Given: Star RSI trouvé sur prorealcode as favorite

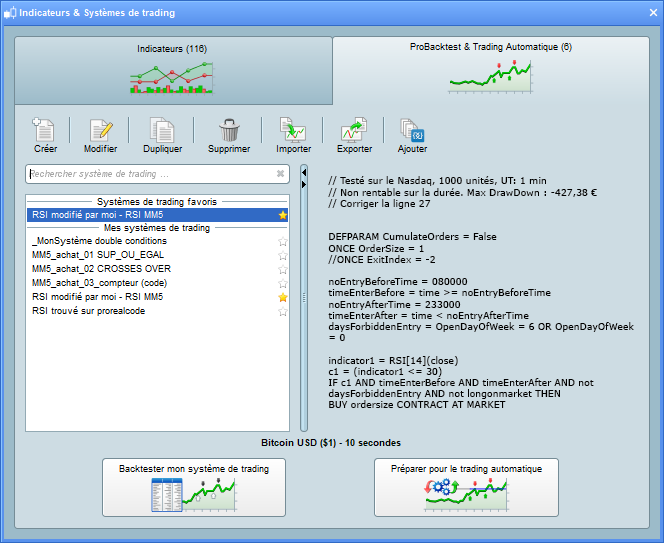Looking at the screenshot, I should [x=283, y=312].
